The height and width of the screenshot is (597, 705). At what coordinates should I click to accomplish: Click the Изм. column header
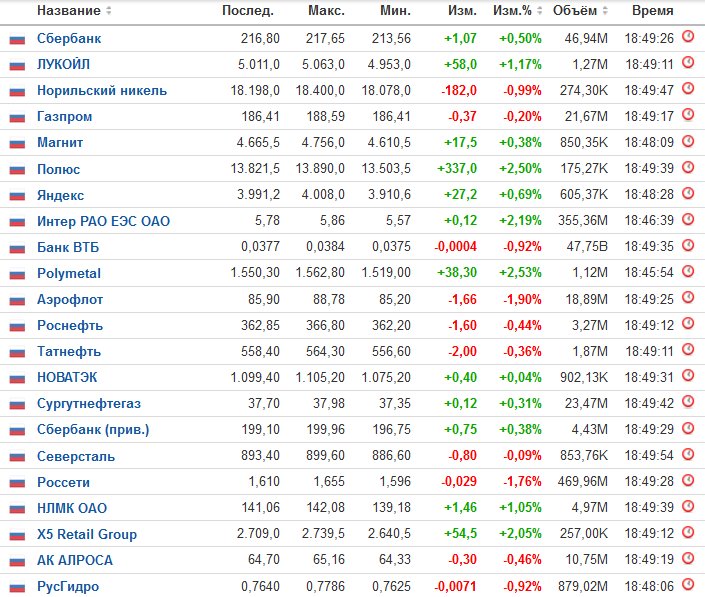click(x=462, y=10)
